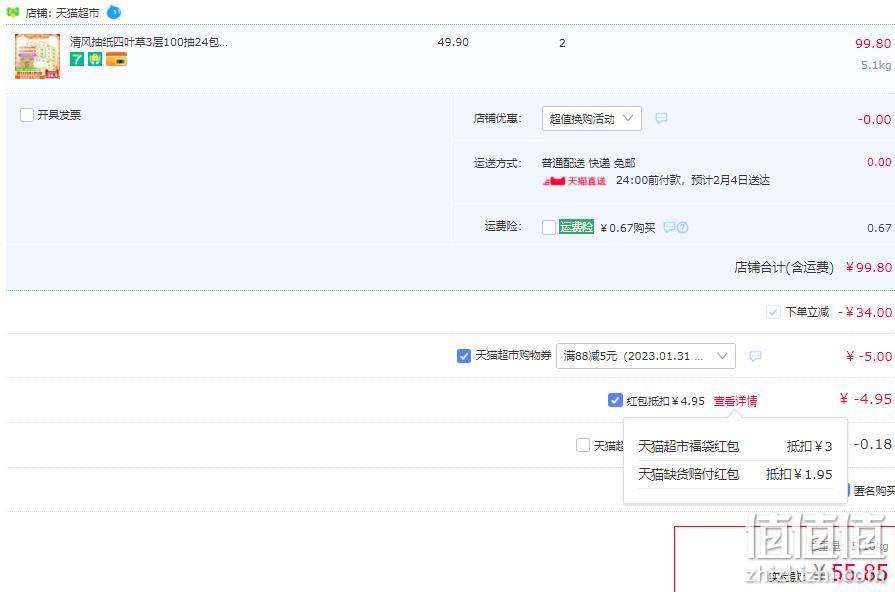
Task: Click the ¥0.67购买 insurance price text
Action: point(628,228)
